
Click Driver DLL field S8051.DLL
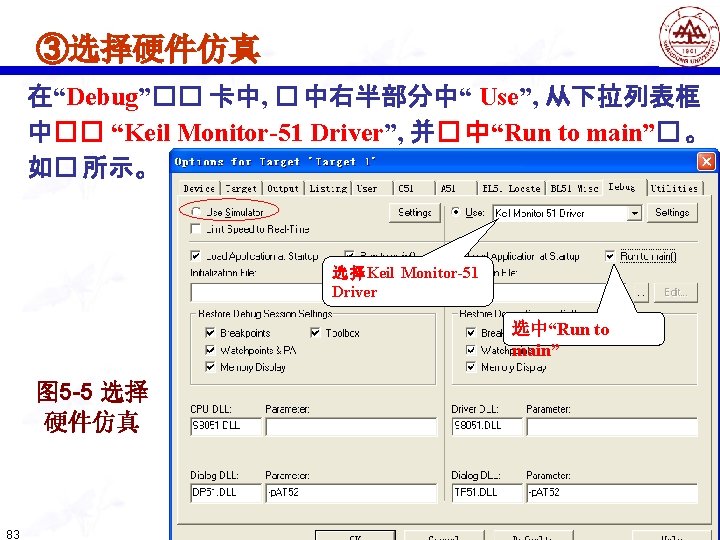point(487,426)
